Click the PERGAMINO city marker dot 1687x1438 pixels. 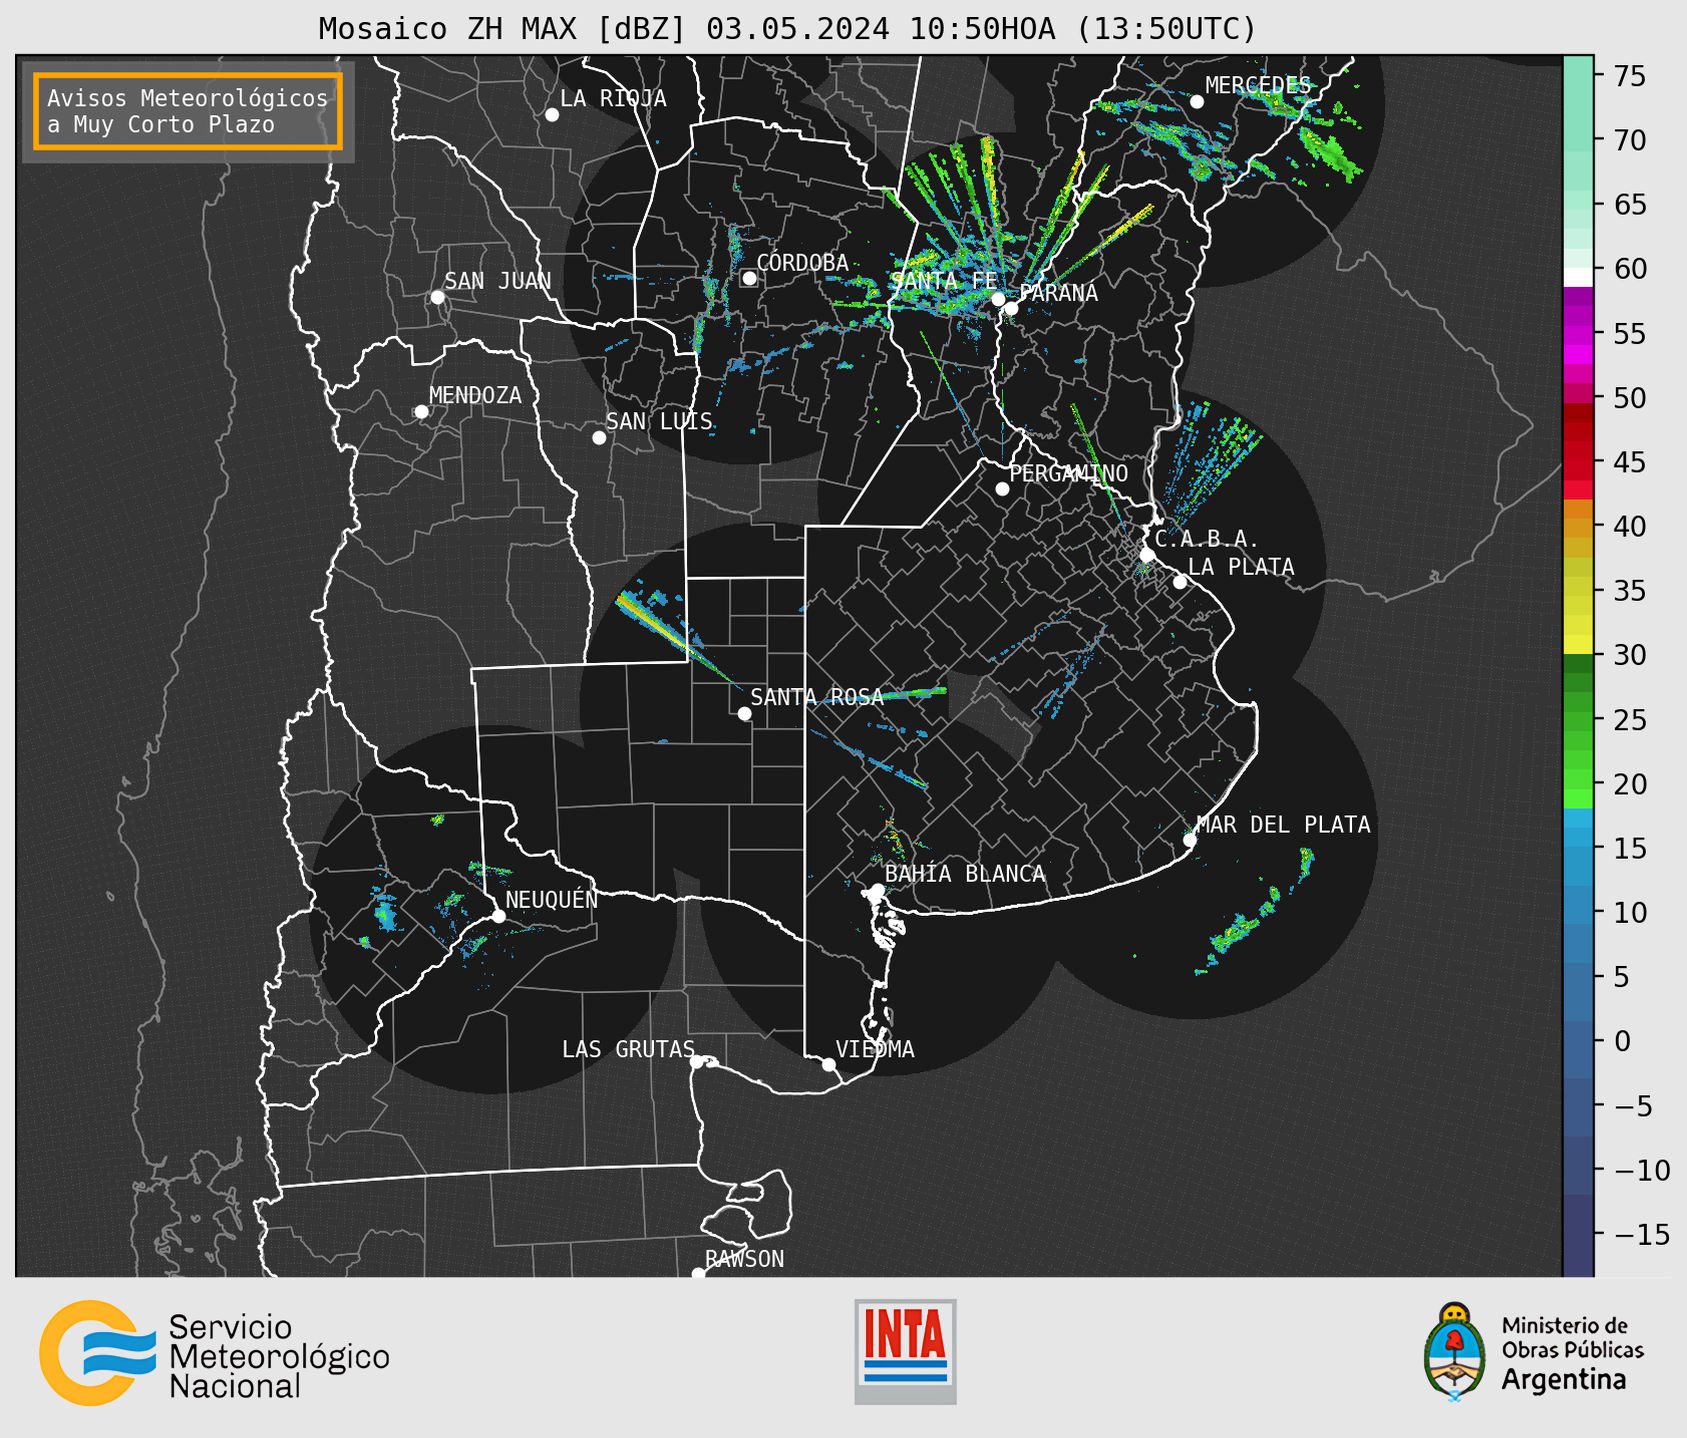click(x=1002, y=489)
